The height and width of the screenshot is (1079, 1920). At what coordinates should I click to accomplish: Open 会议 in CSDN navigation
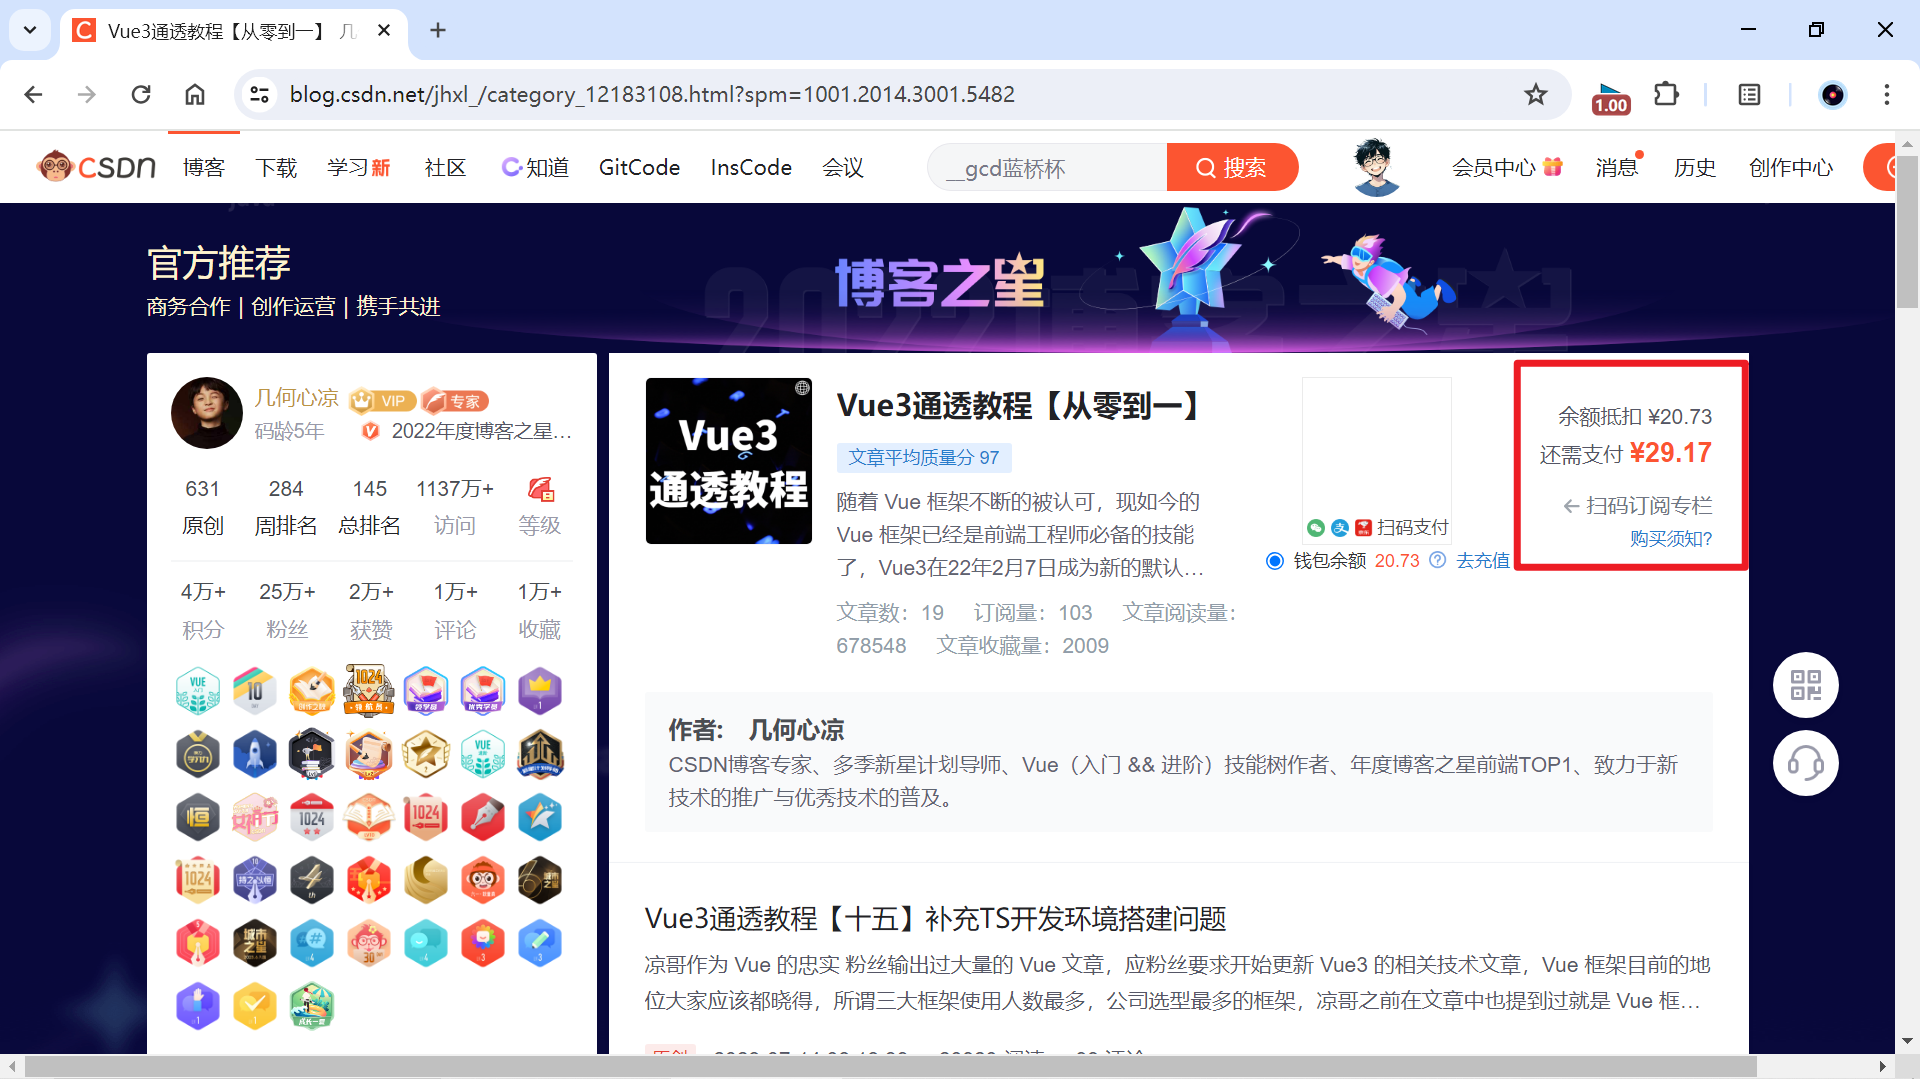(x=843, y=168)
